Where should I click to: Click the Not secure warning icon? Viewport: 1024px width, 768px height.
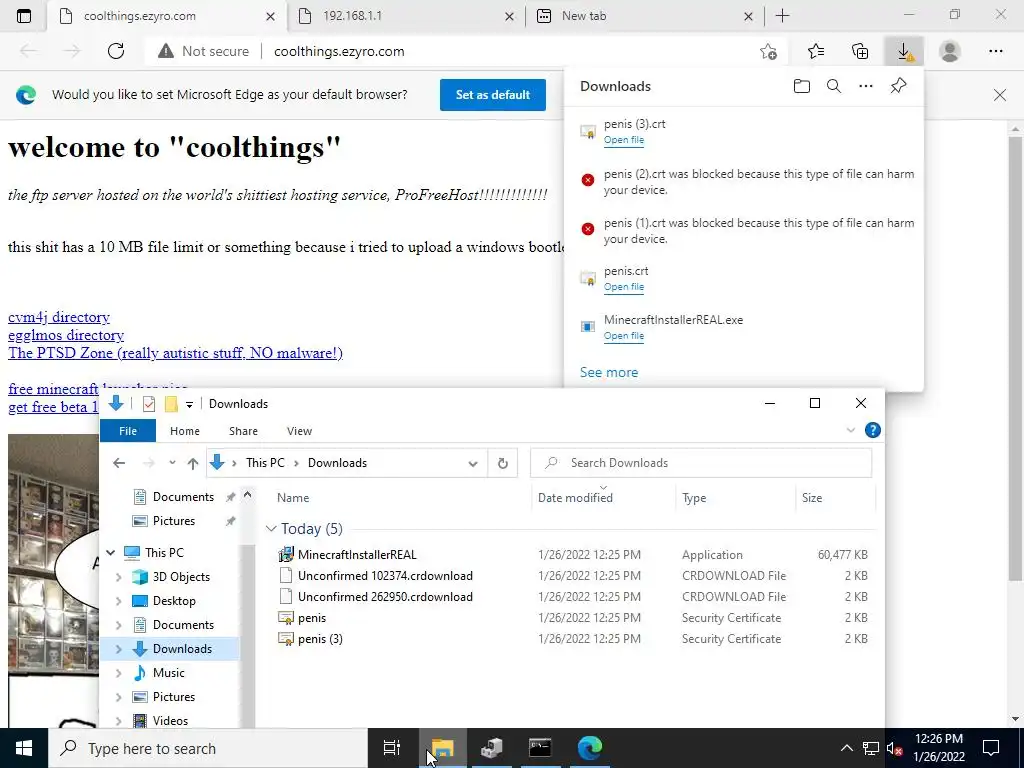[x=166, y=51]
